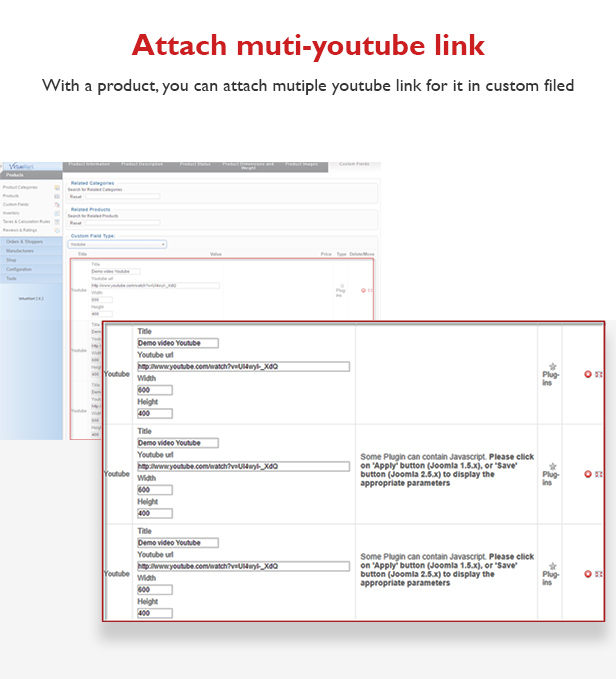Image resolution: width=616 pixels, height=679 pixels.
Task: Go to the Product Images tab
Action: (301, 165)
